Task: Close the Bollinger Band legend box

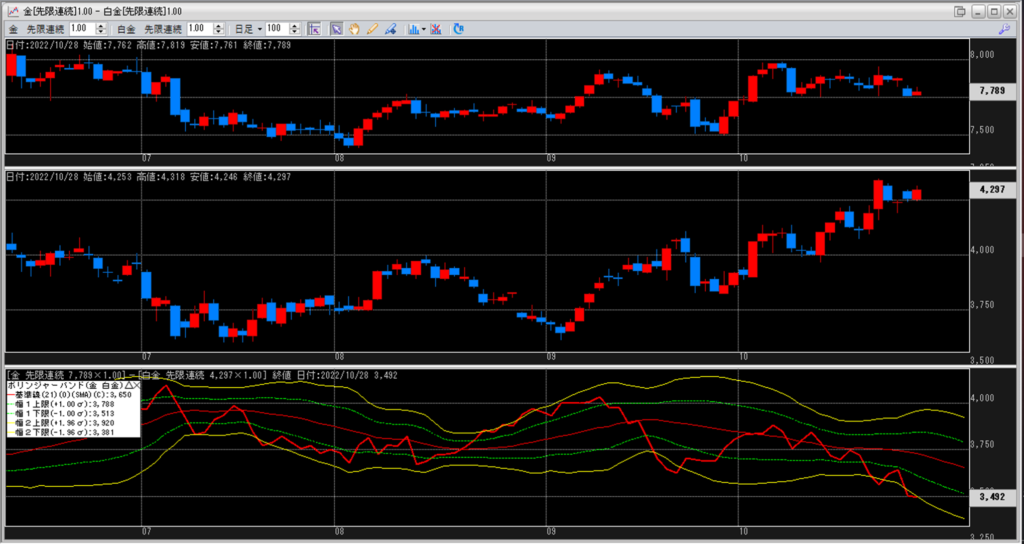Action: click(137, 385)
